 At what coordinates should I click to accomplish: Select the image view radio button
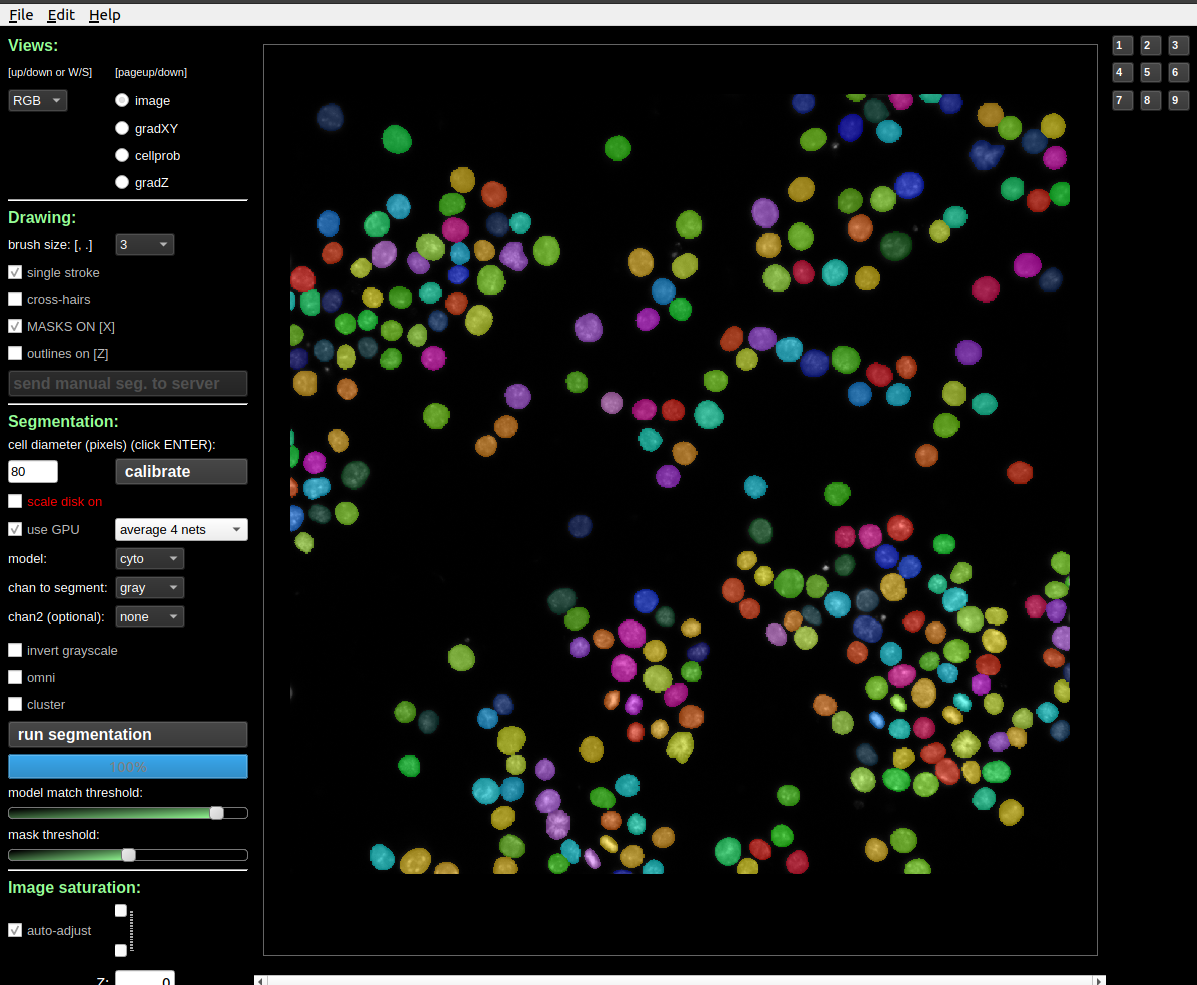click(x=121, y=100)
